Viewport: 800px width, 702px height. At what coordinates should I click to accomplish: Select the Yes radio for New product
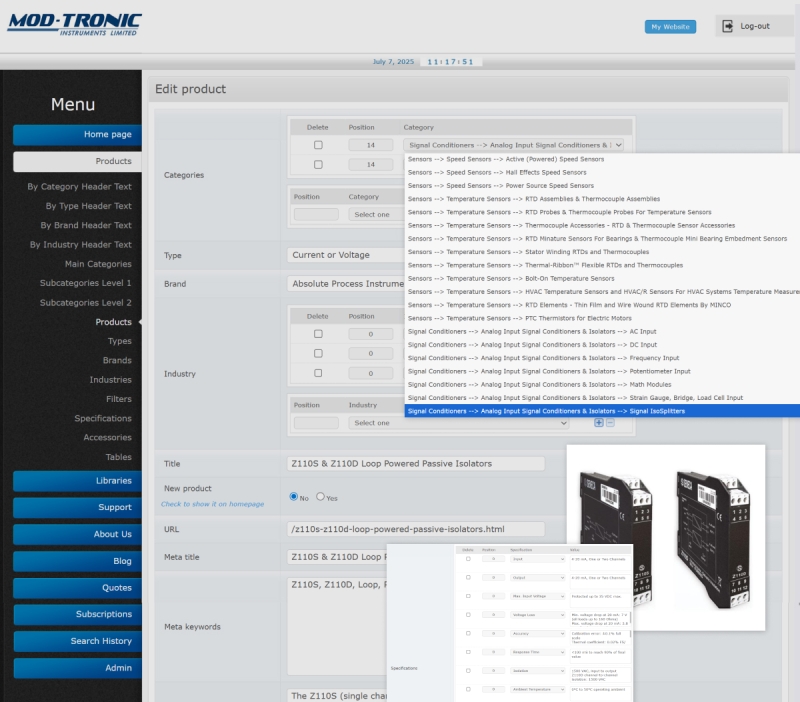pos(320,496)
